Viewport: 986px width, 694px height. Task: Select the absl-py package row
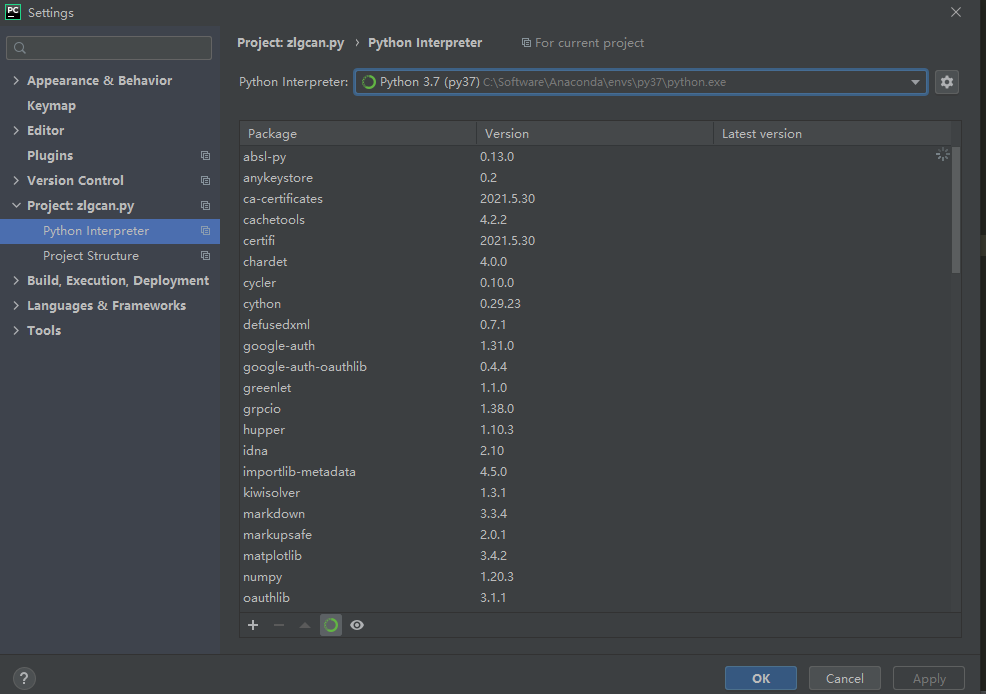(595, 157)
